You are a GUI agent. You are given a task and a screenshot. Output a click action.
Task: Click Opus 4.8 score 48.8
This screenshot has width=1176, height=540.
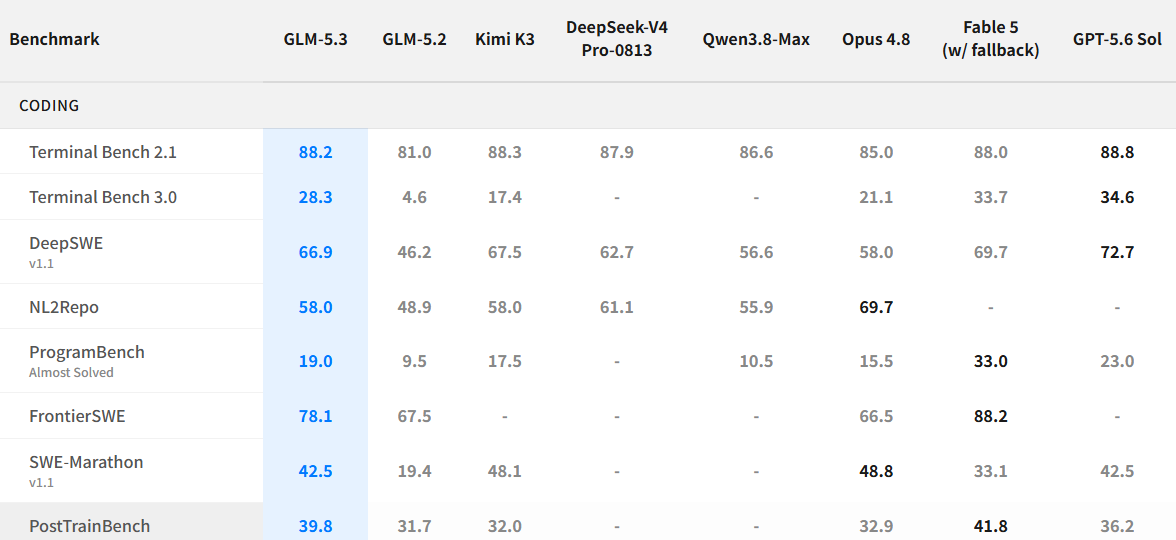[876, 471]
